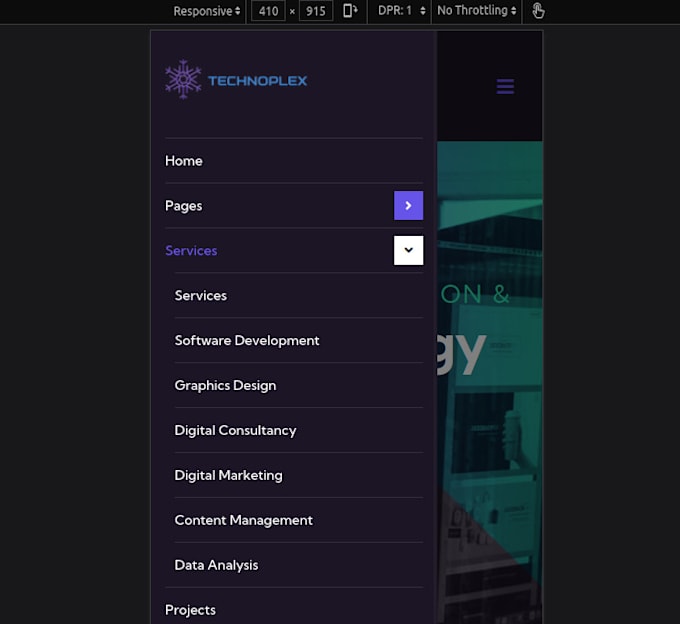Screen dimensions: 680x624
Task: Click the rotate viewport icon
Action: tap(350, 11)
